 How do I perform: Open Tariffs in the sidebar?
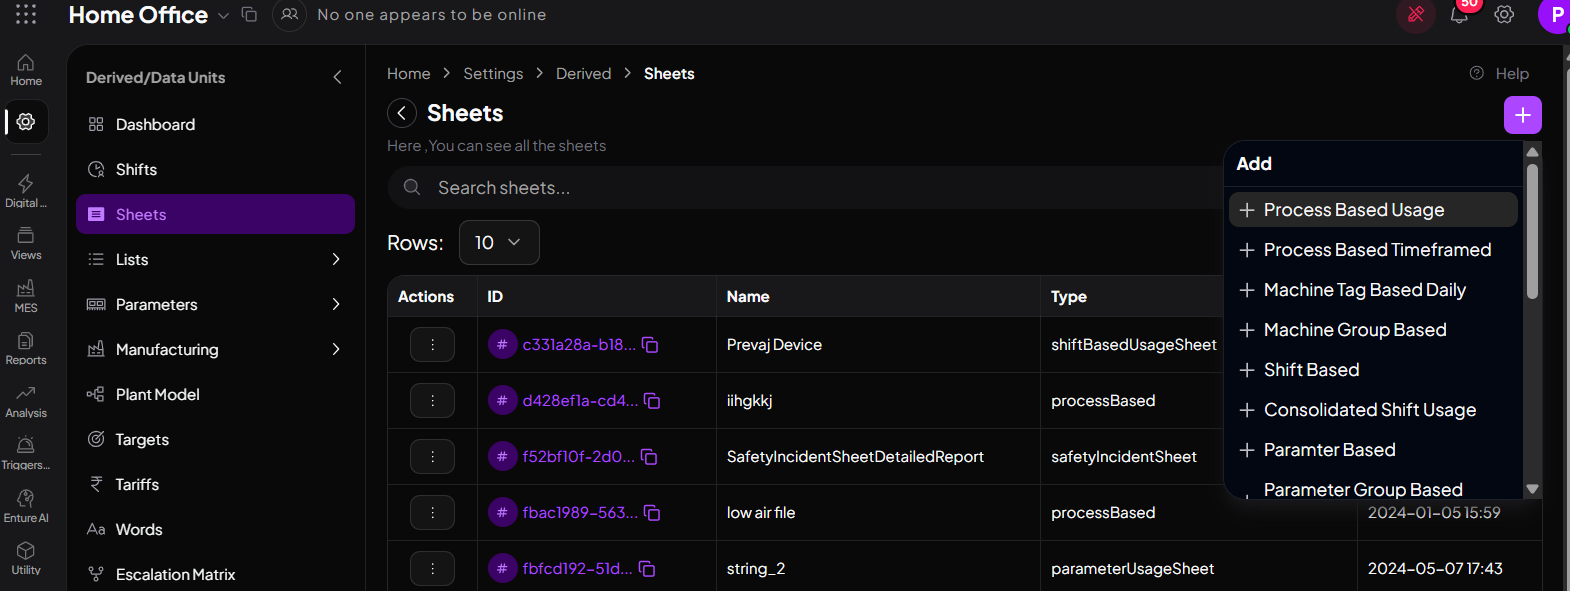pyautogui.click(x=215, y=484)
